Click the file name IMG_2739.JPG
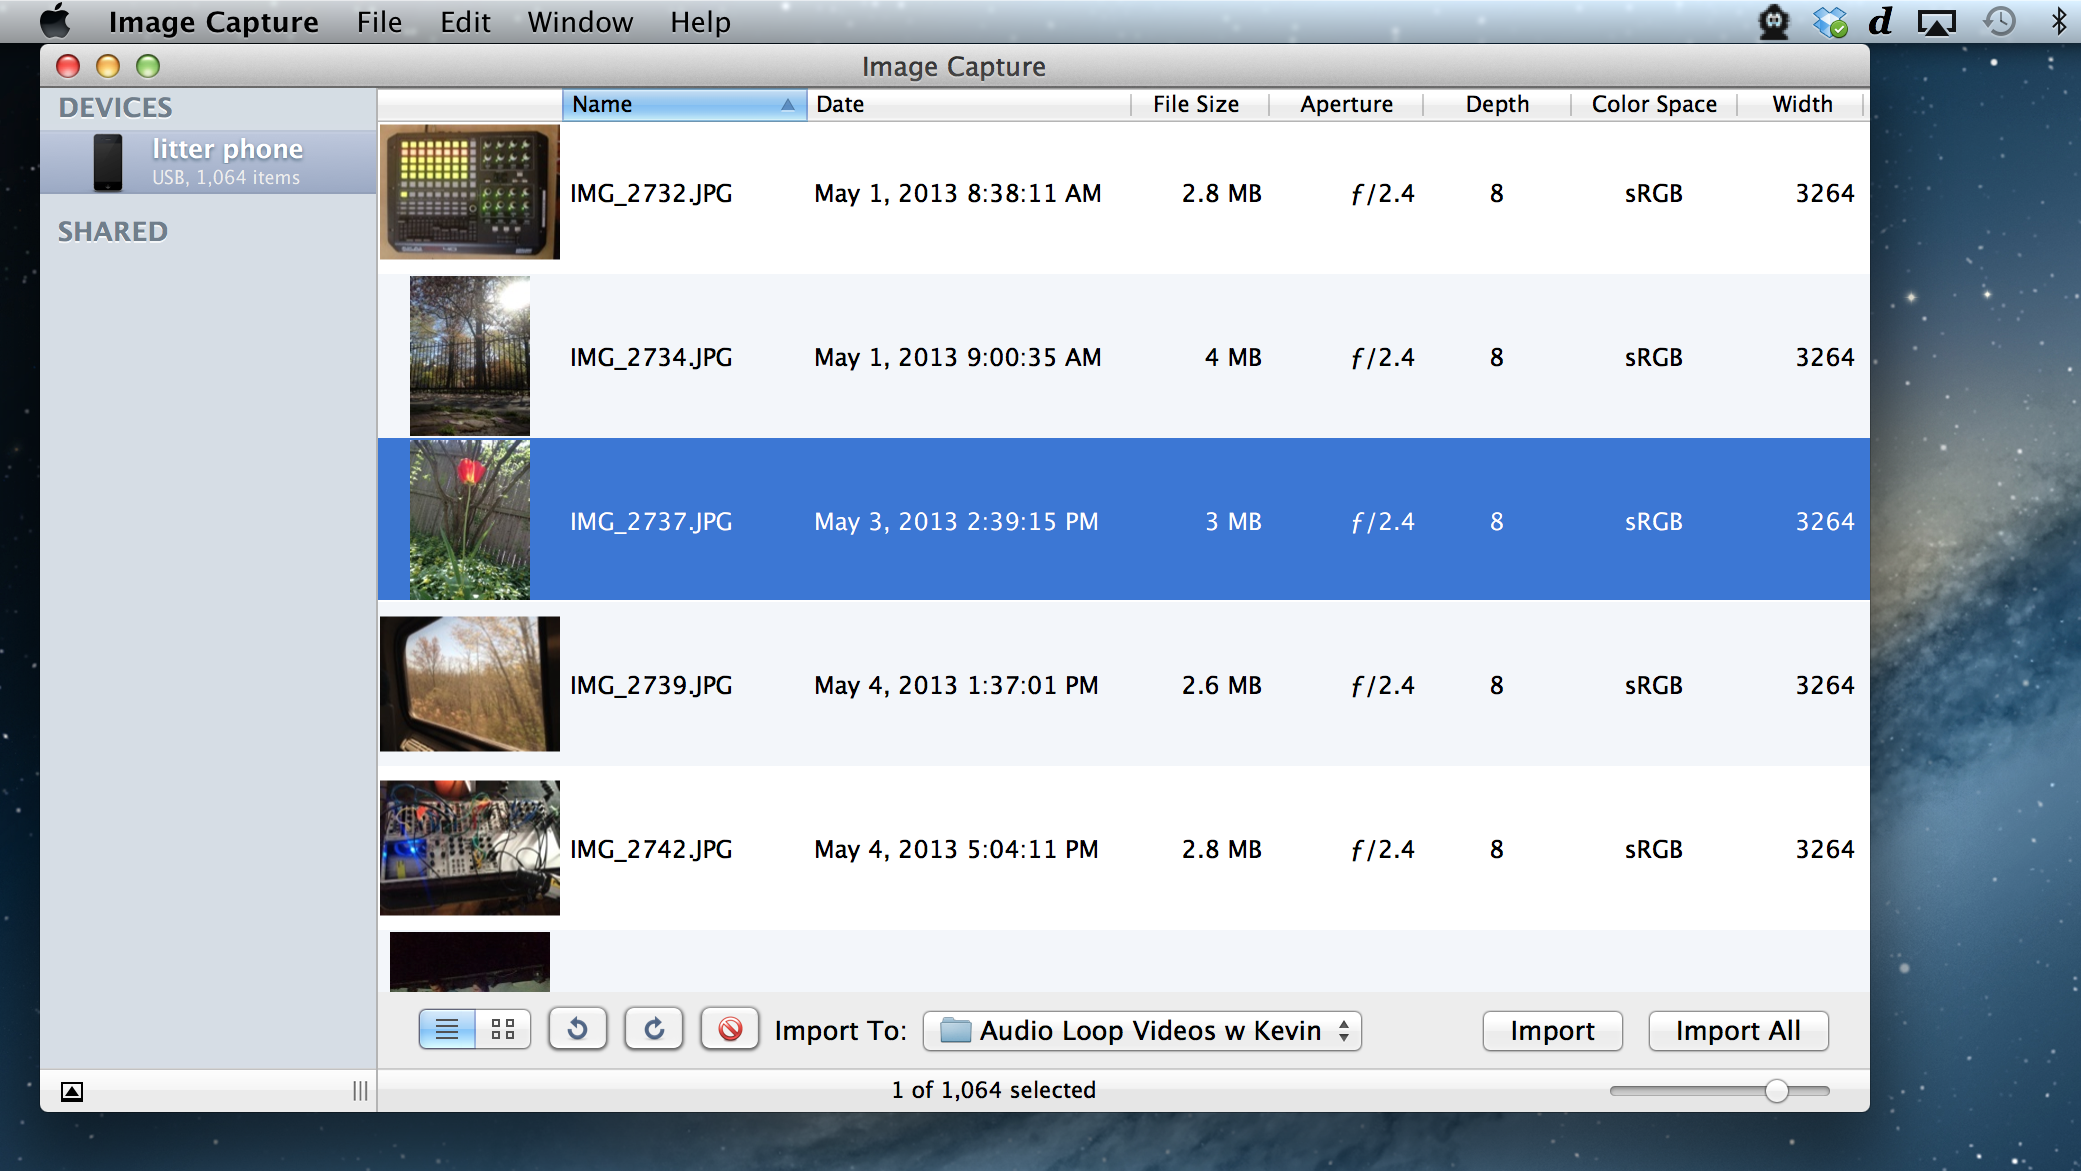 coord(651,685)
